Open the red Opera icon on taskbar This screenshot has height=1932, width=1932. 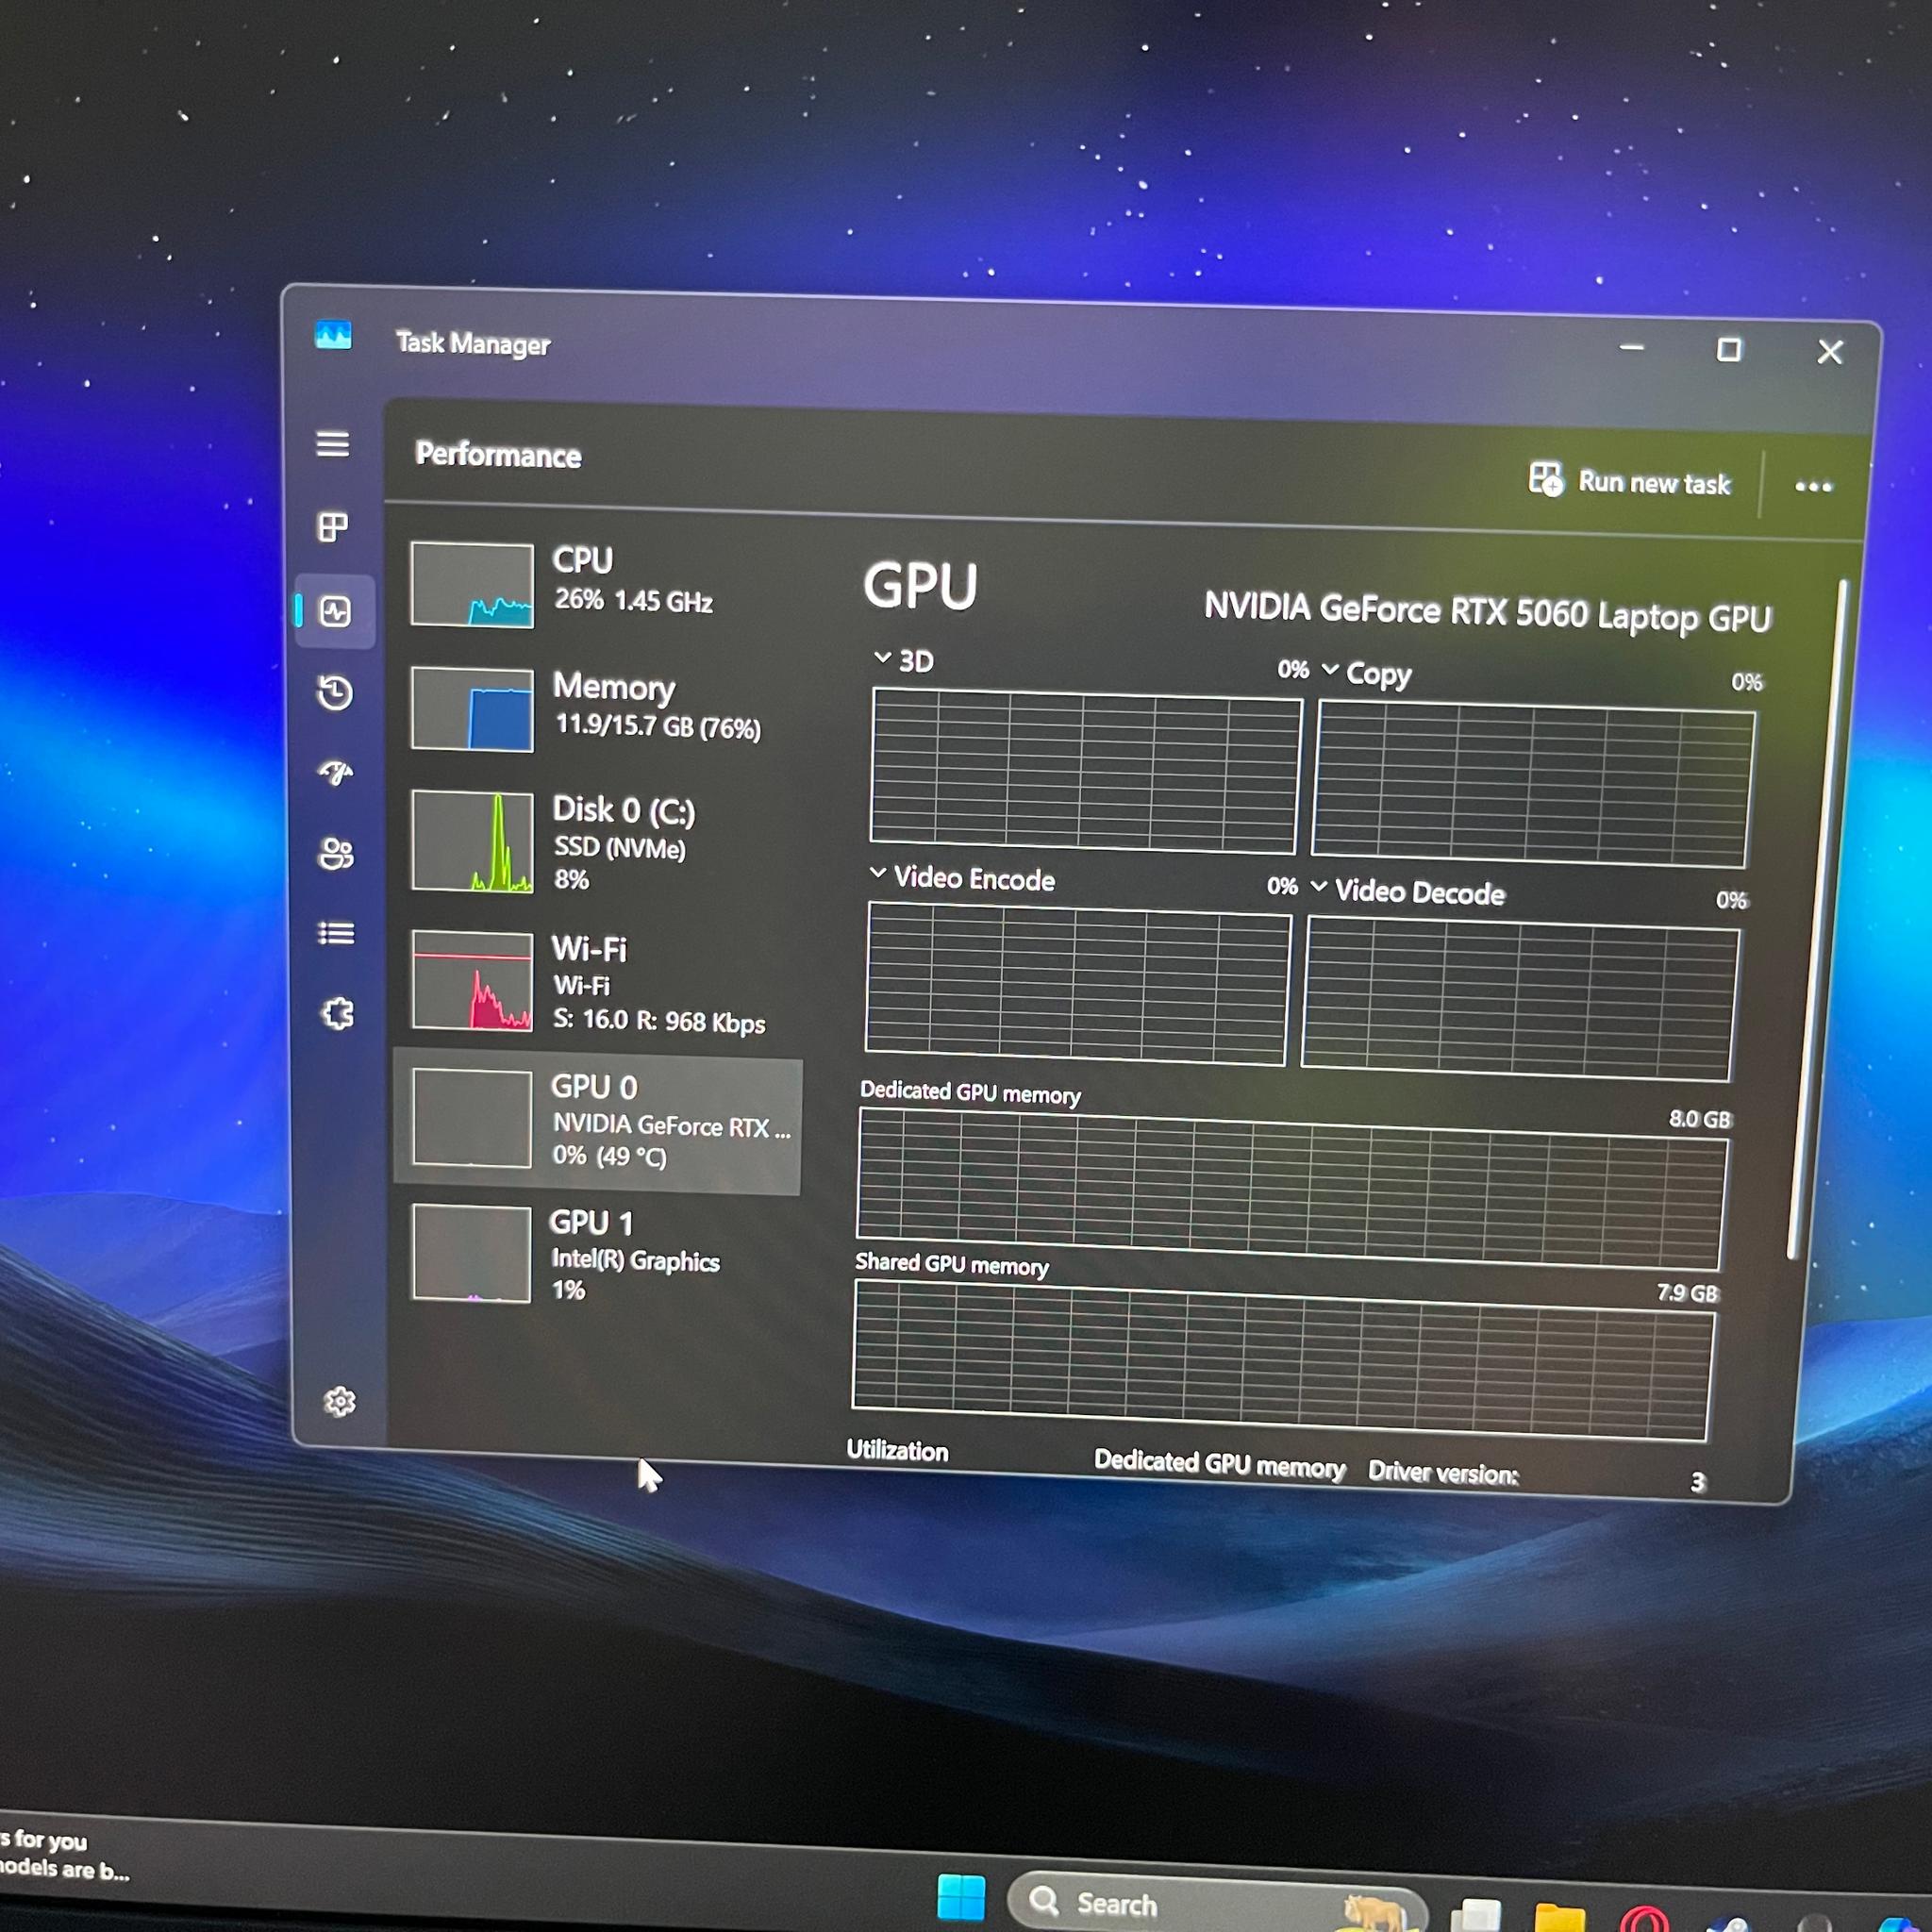[x=1645, y=1920]
